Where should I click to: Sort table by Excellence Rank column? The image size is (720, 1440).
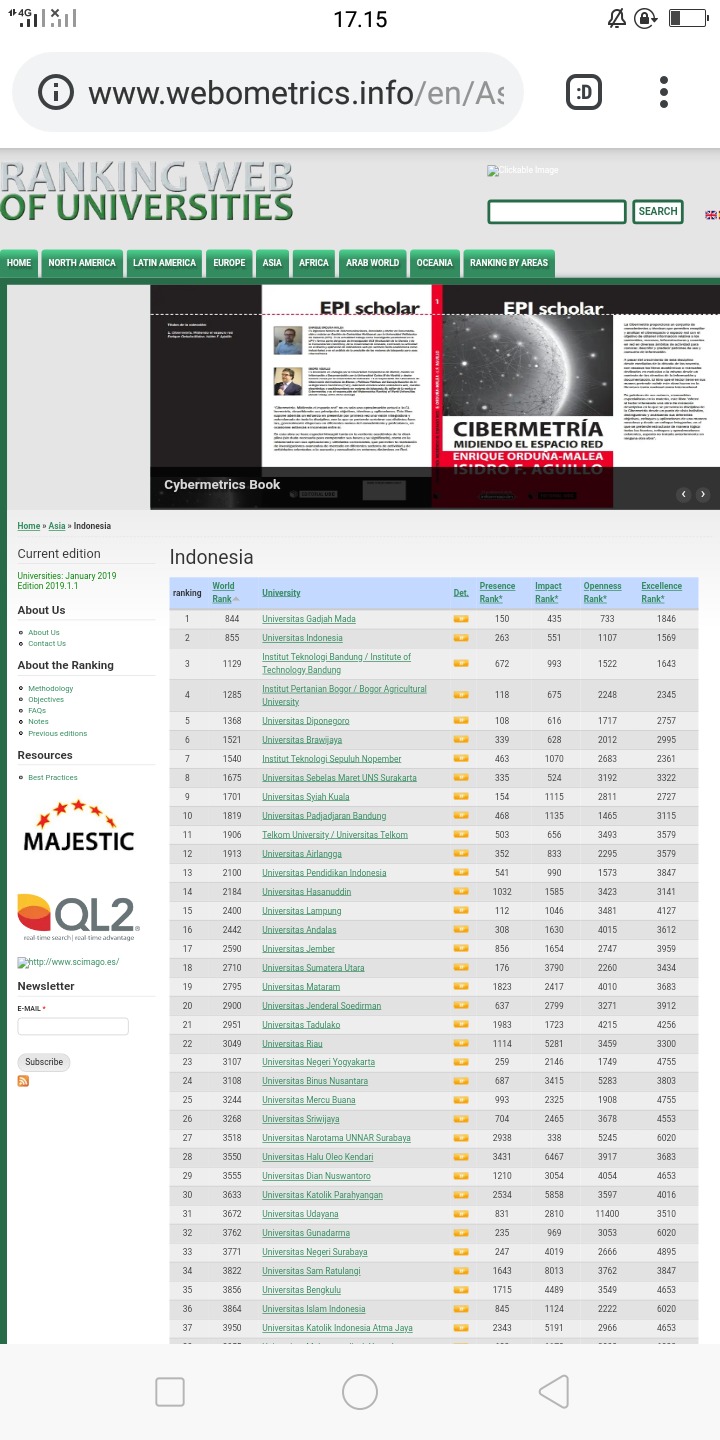point(661,592)
